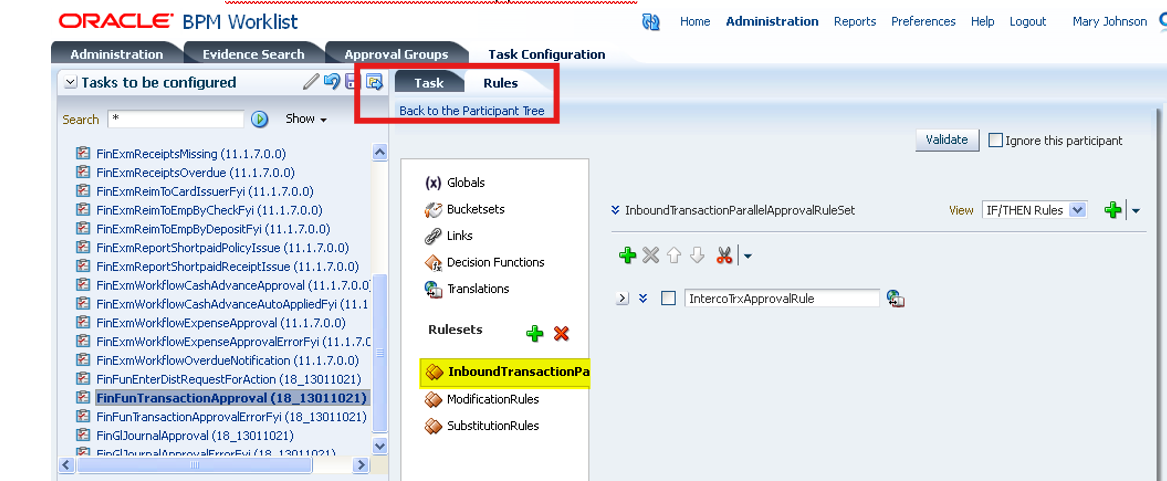Viewport: 1167px width, 481px height.
Task: Click the gray delete rule X icon
Action: (650, 255)
